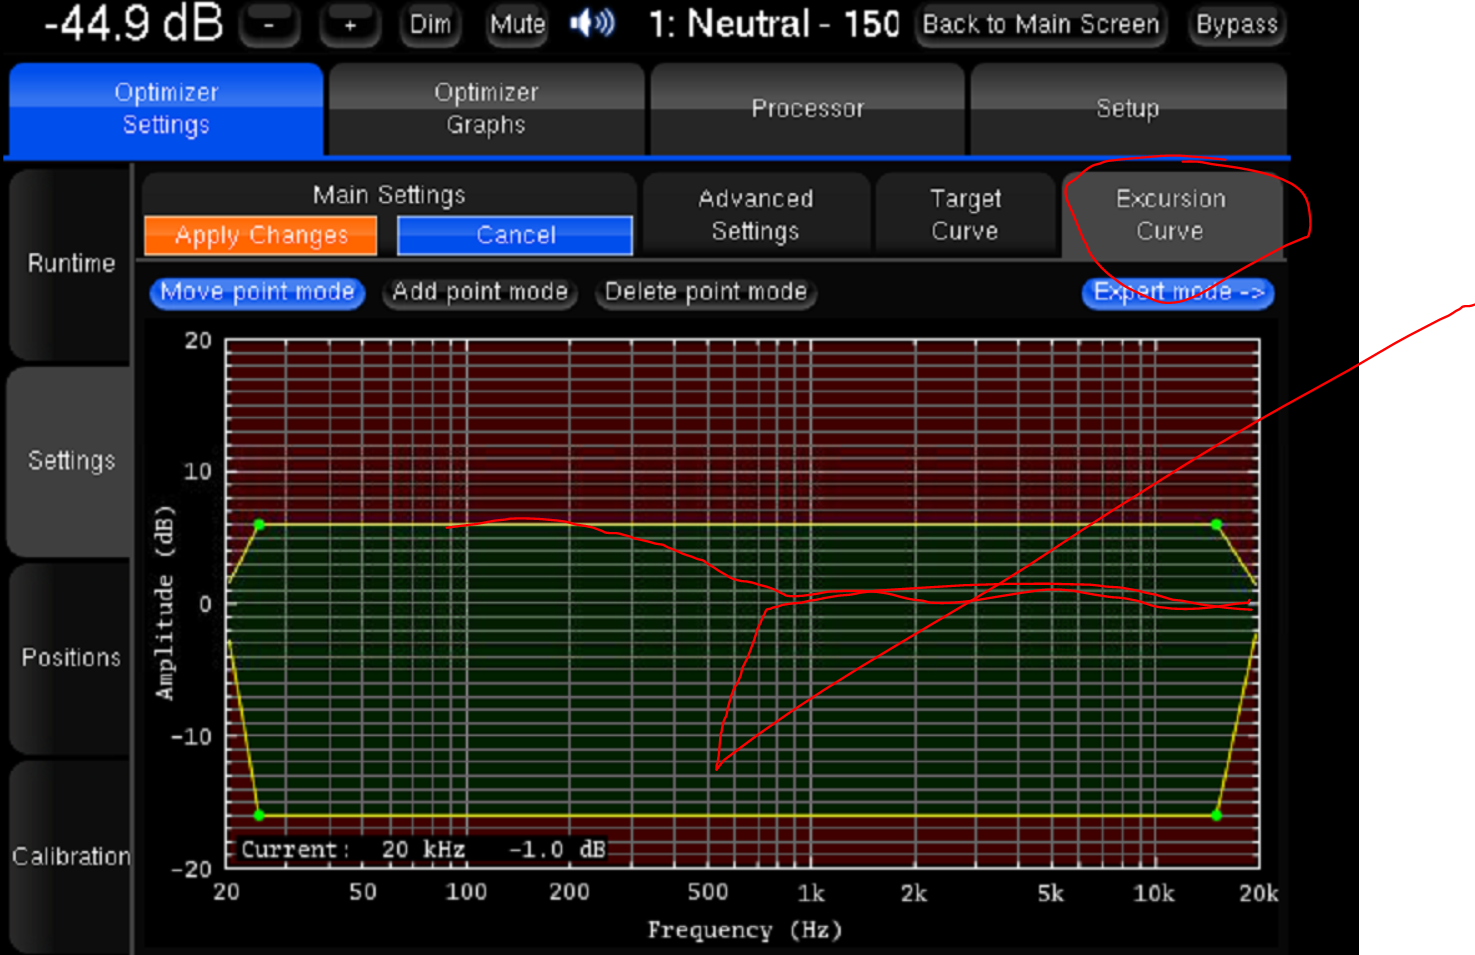This screenshot has width=1475, height=955.
Task: Increase volume with the plus button
Action: click(350, 25)
